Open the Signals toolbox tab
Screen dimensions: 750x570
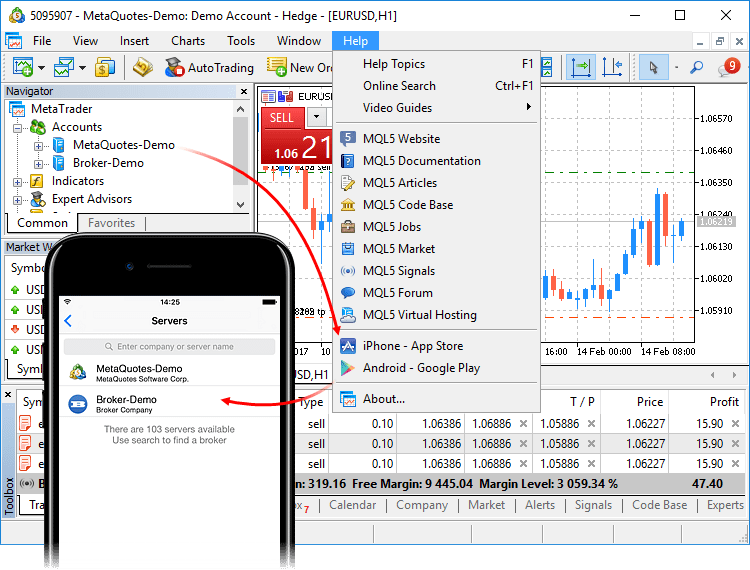tap(593, 505)
